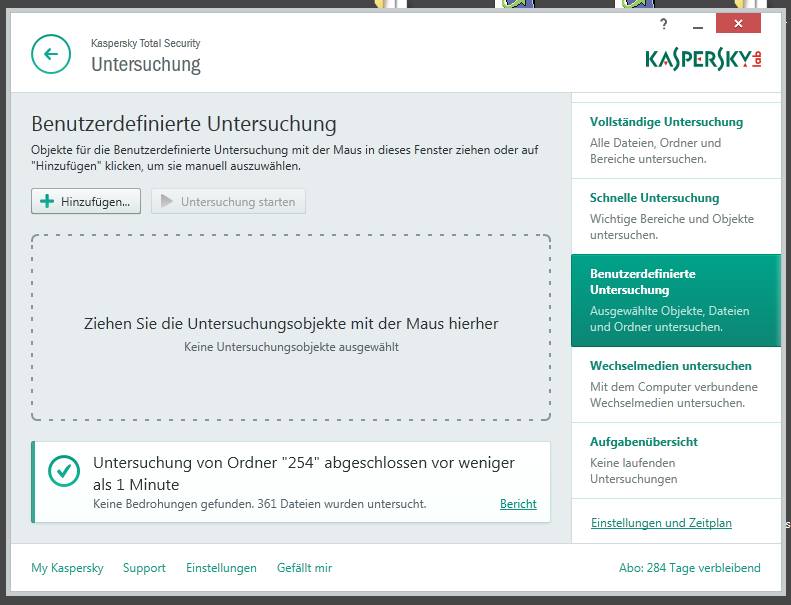This screenshot has width=791, height=605.
Task: Click the help question mark icon
Action: point(664,24)
